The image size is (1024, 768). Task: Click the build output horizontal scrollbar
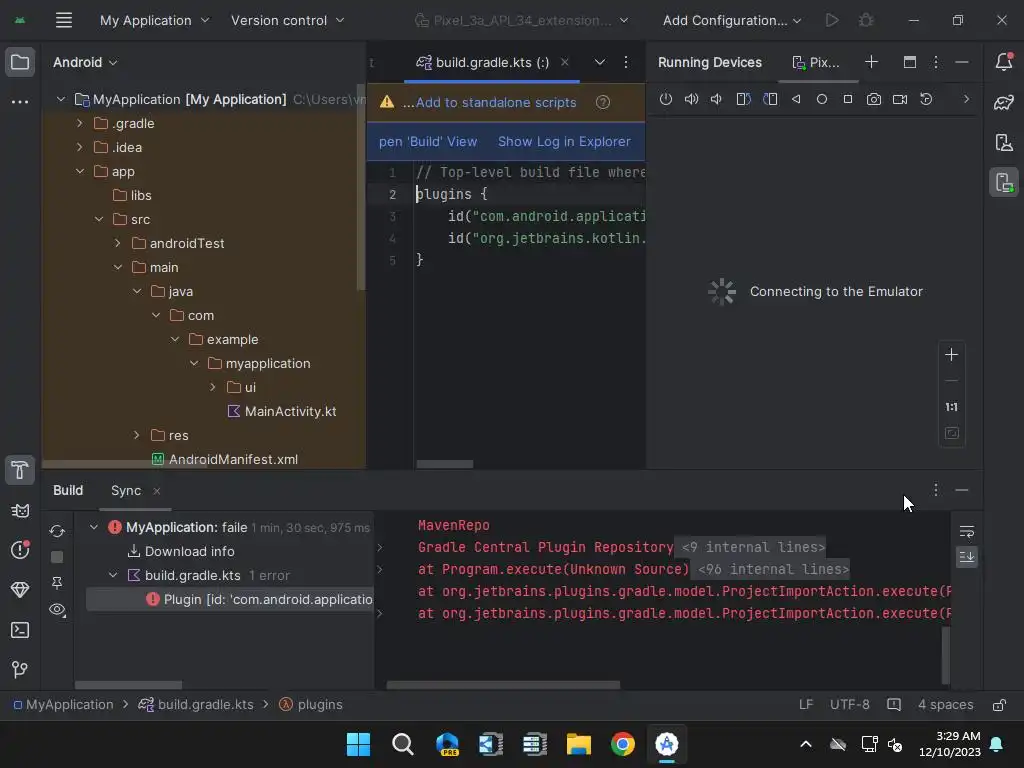[x=503, y=685]
